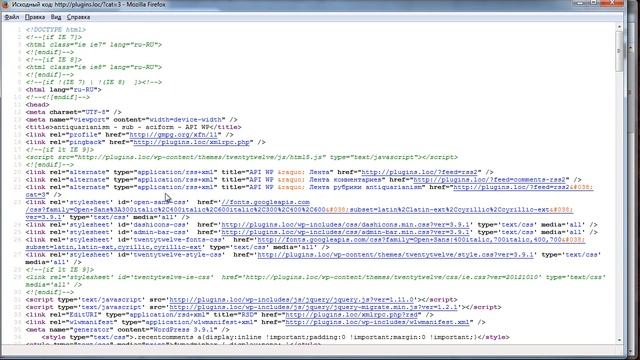
Task: Open the twentytwelve style.css?ver=3.9.1 link
Action: pos(396,255)
